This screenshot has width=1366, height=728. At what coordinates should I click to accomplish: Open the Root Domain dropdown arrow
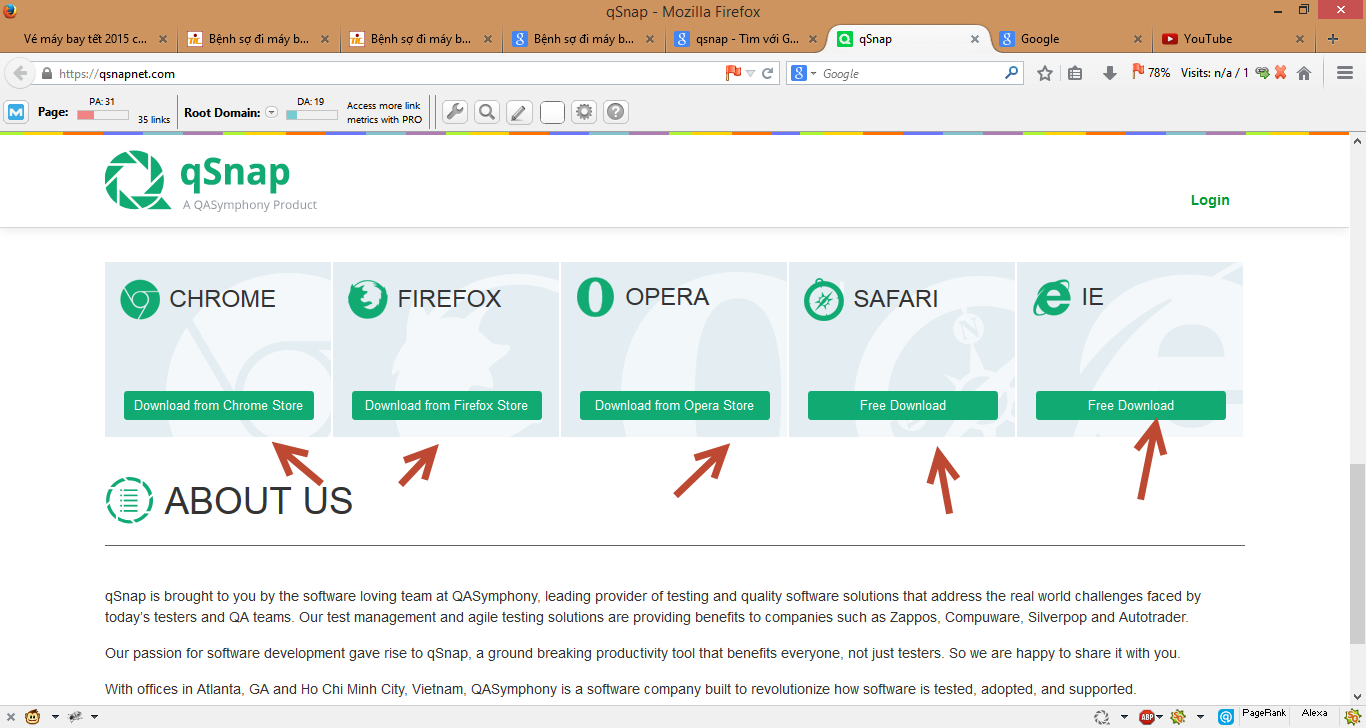click(271, 113)
